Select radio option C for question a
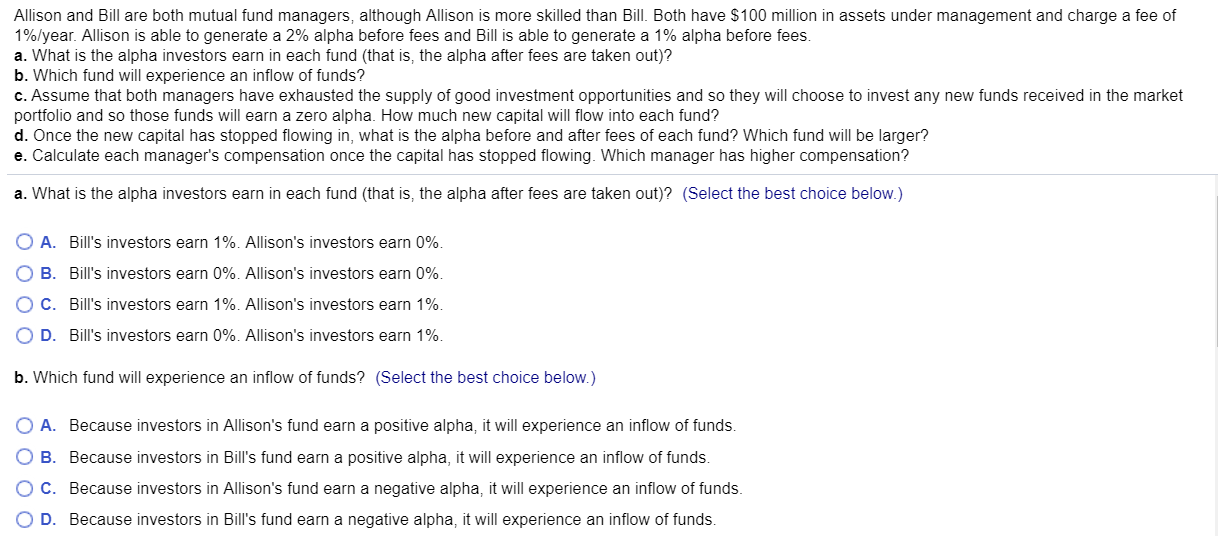The width and height of the screenshot is (1218, 536). 24,304
